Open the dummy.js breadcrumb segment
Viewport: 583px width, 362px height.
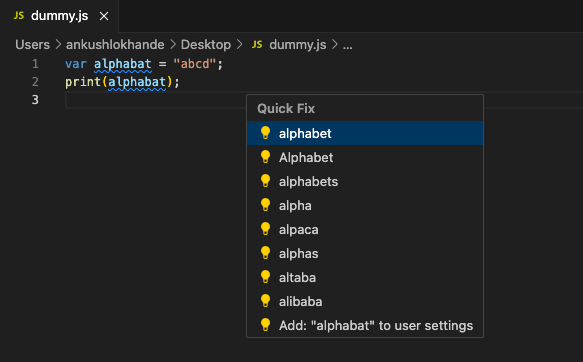297,45
